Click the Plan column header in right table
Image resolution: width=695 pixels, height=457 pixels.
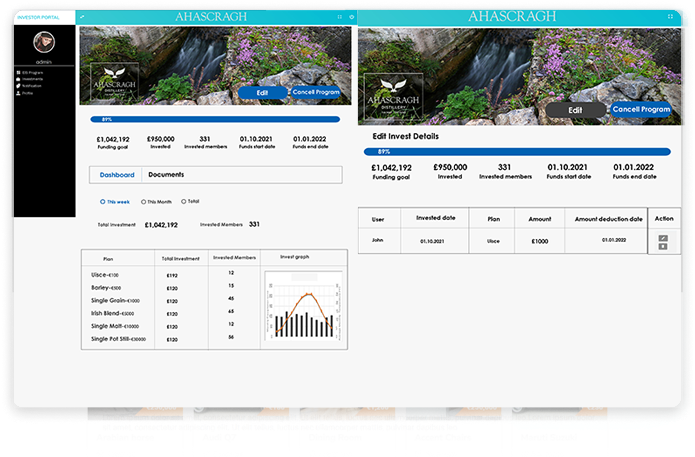point(493,219)
